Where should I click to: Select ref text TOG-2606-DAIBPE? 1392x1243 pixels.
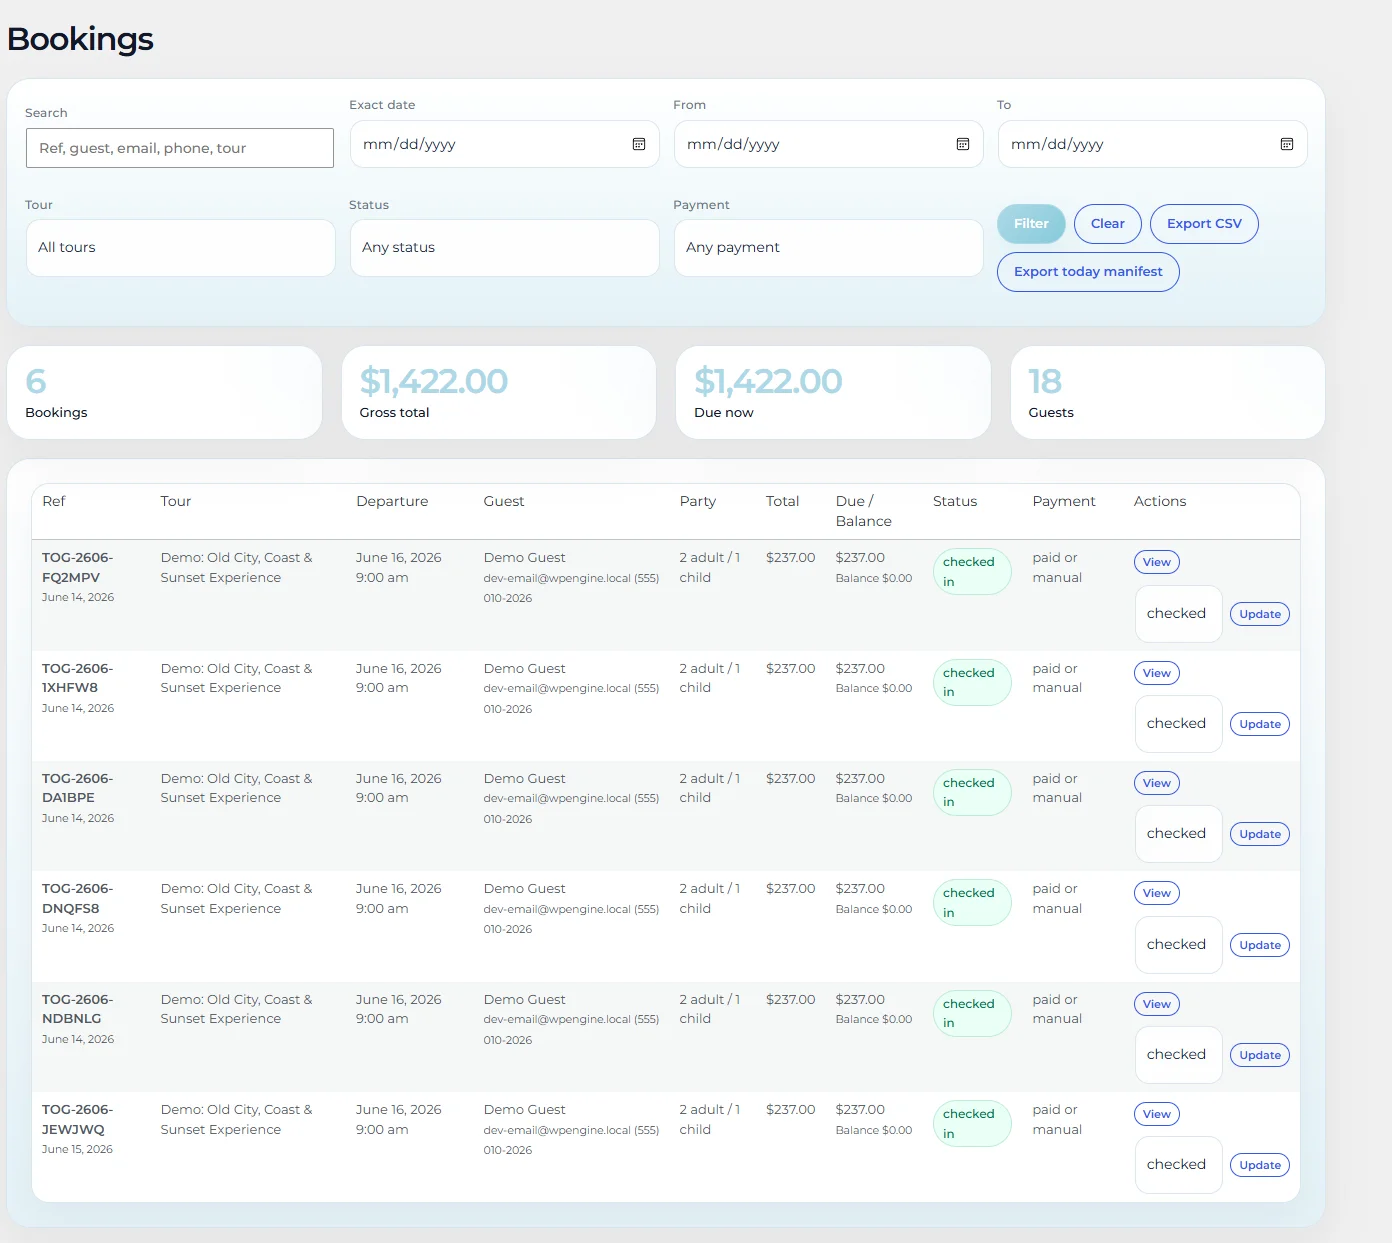point(78,788)
